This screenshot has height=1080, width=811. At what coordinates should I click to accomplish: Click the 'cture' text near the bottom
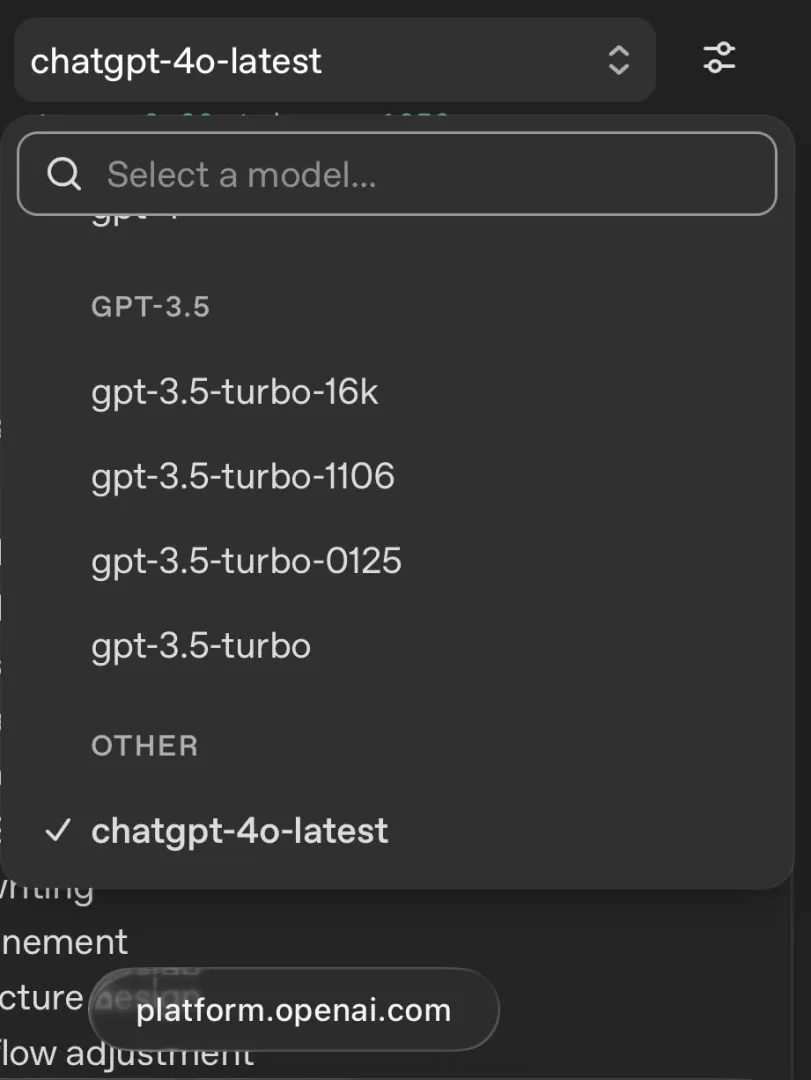[x=42, y=997]
